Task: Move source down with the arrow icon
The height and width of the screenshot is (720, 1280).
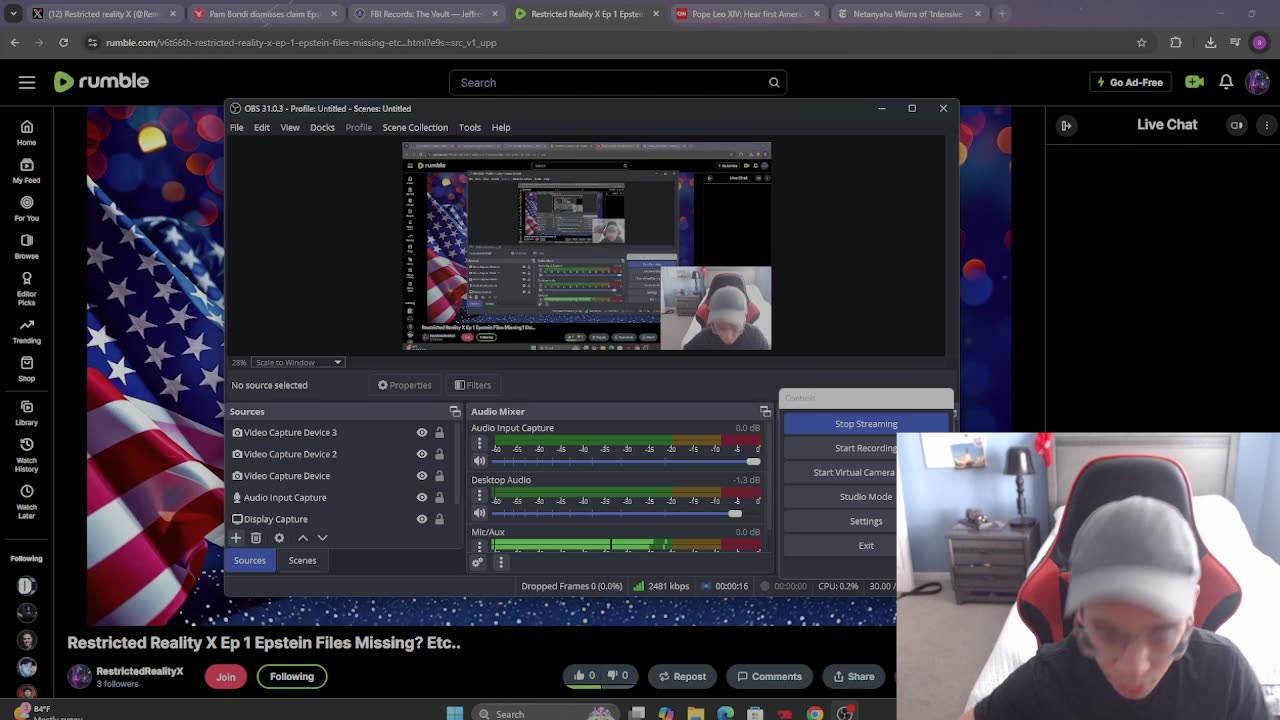Action: 322,538
